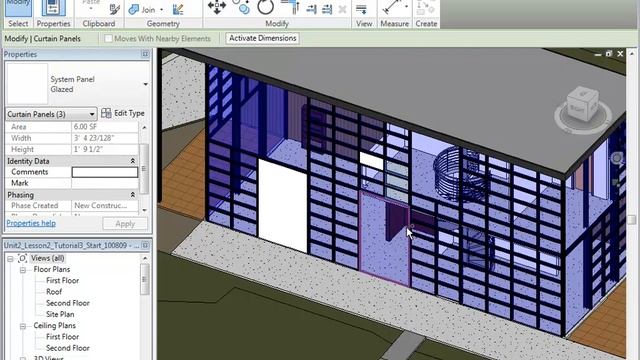Open the Site Plan view
This screenshot has width=640, height=360.
(x=60, y=314)
